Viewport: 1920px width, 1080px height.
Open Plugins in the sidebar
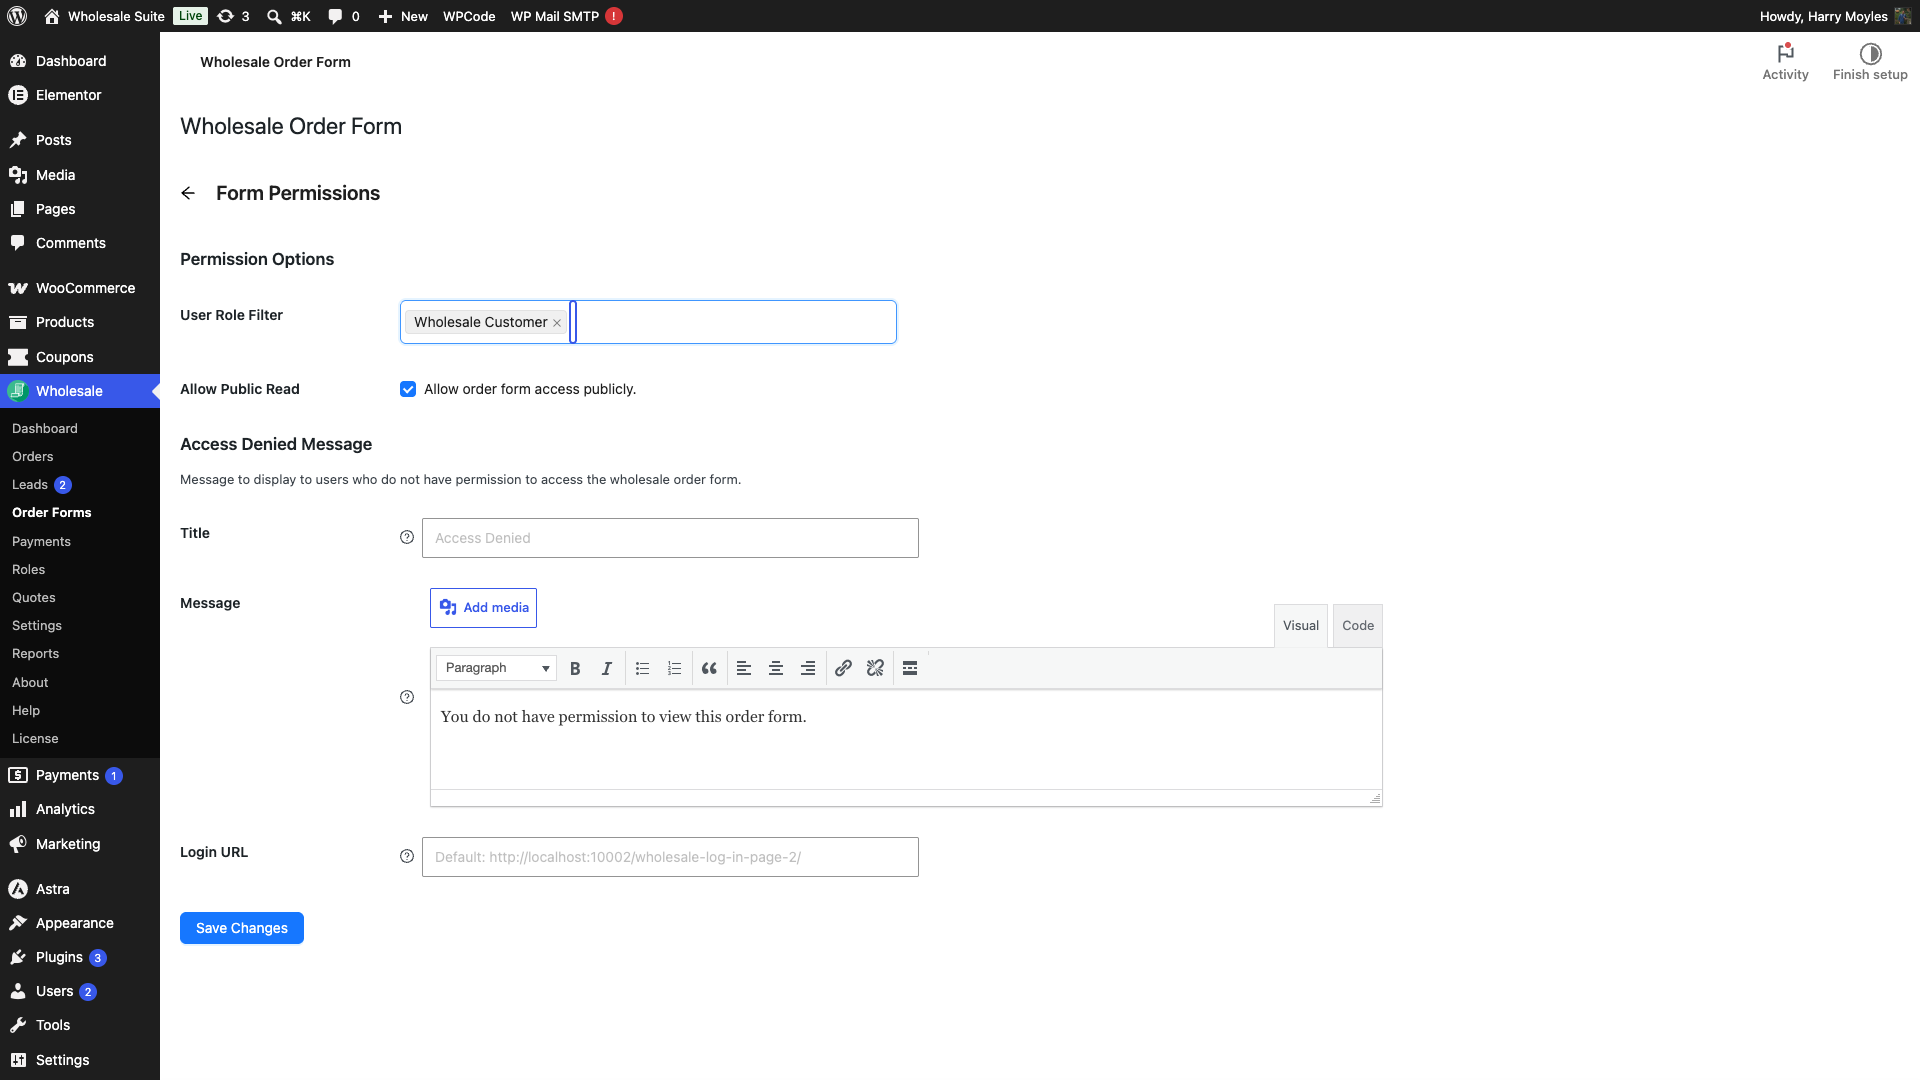80,957
